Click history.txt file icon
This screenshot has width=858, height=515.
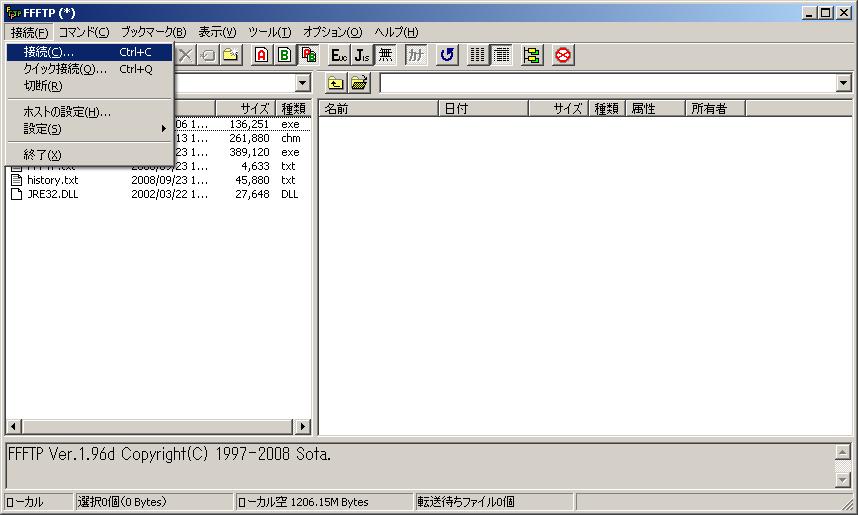coord(17,180)
